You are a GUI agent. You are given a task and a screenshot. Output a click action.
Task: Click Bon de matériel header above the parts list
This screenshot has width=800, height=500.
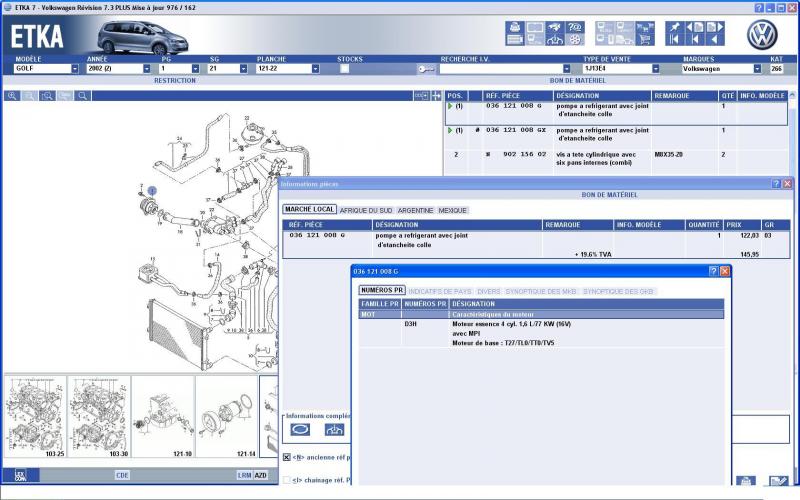coord(578,81)
